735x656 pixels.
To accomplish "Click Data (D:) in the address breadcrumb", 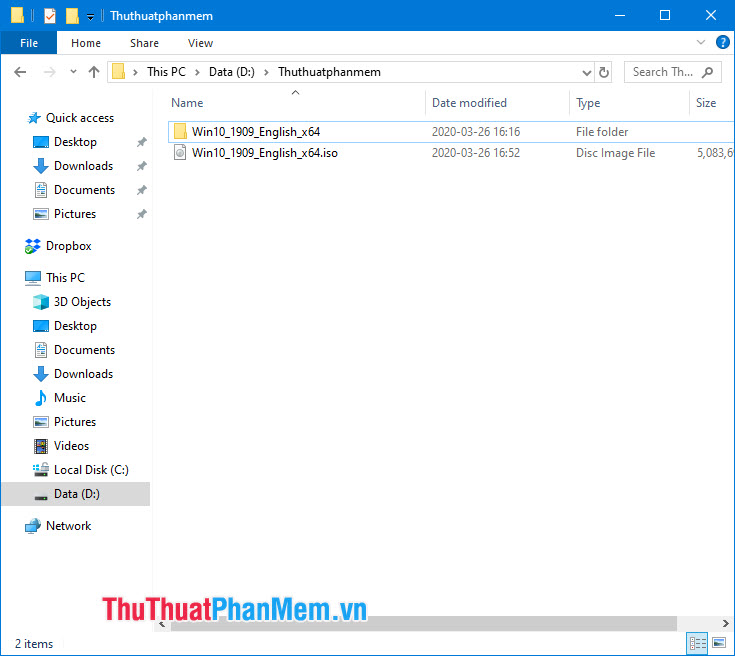I will (x=232, y=72).
